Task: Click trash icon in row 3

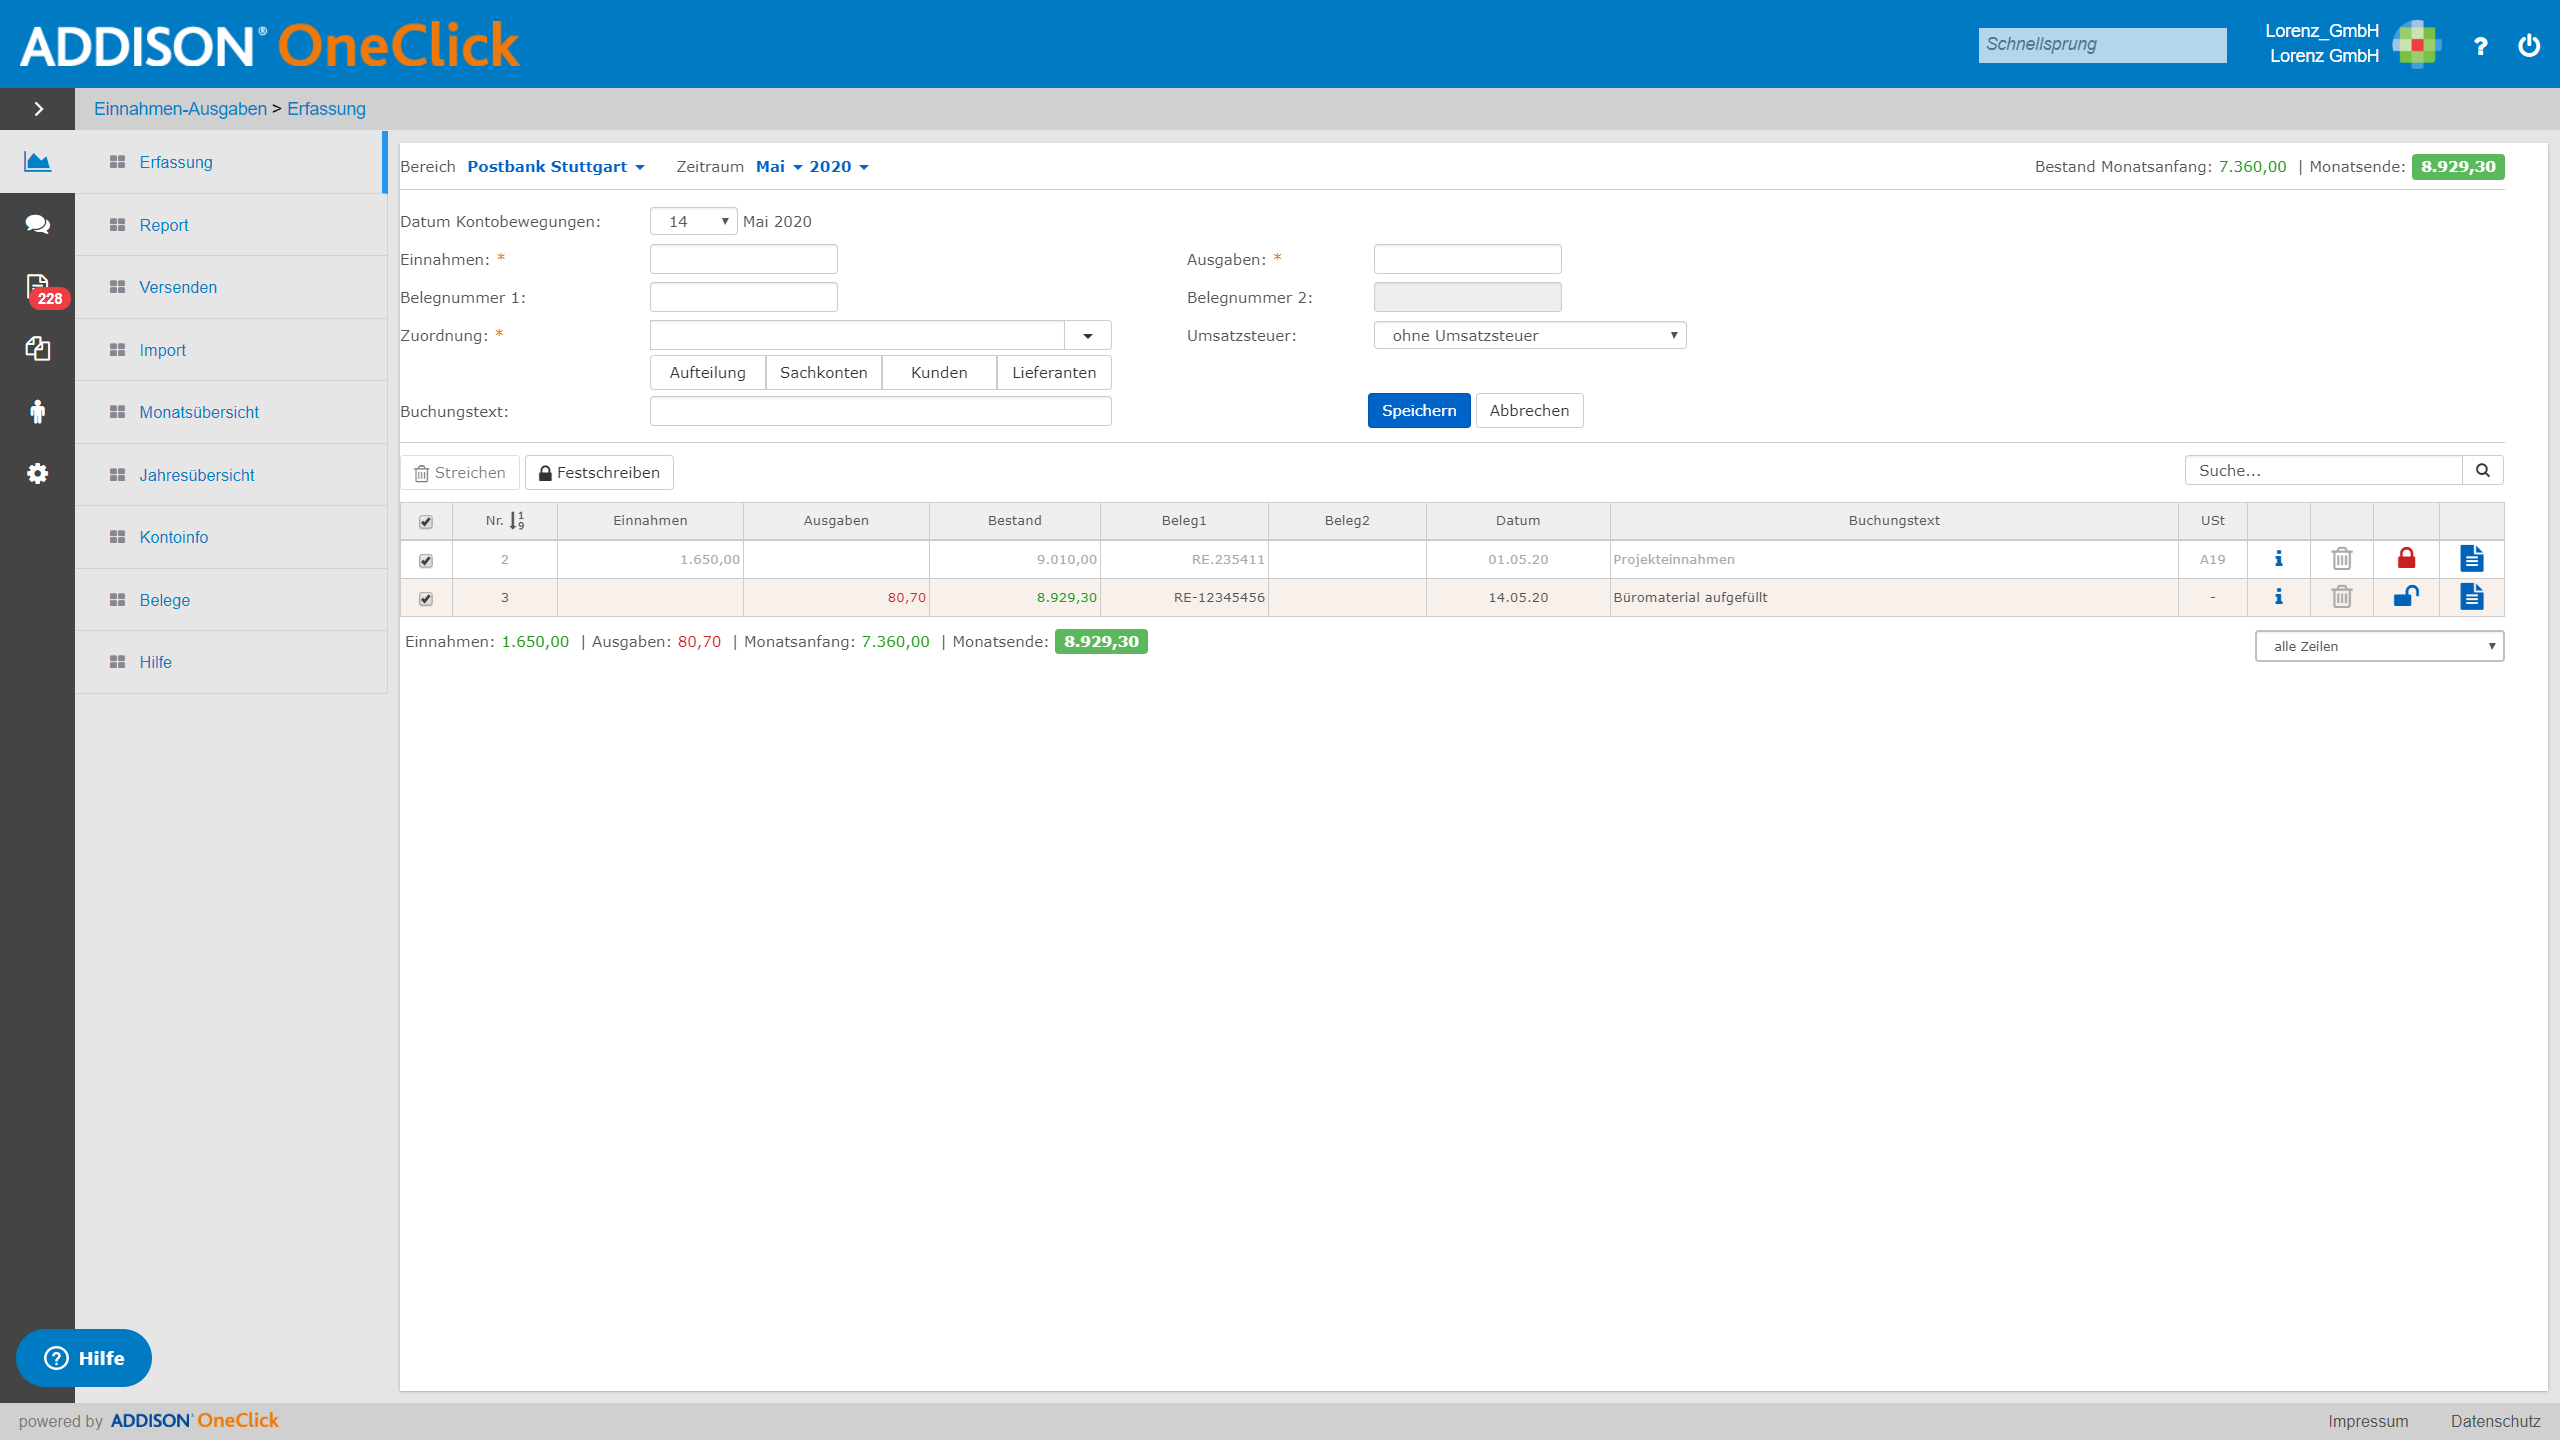Action: (2342, 597)
